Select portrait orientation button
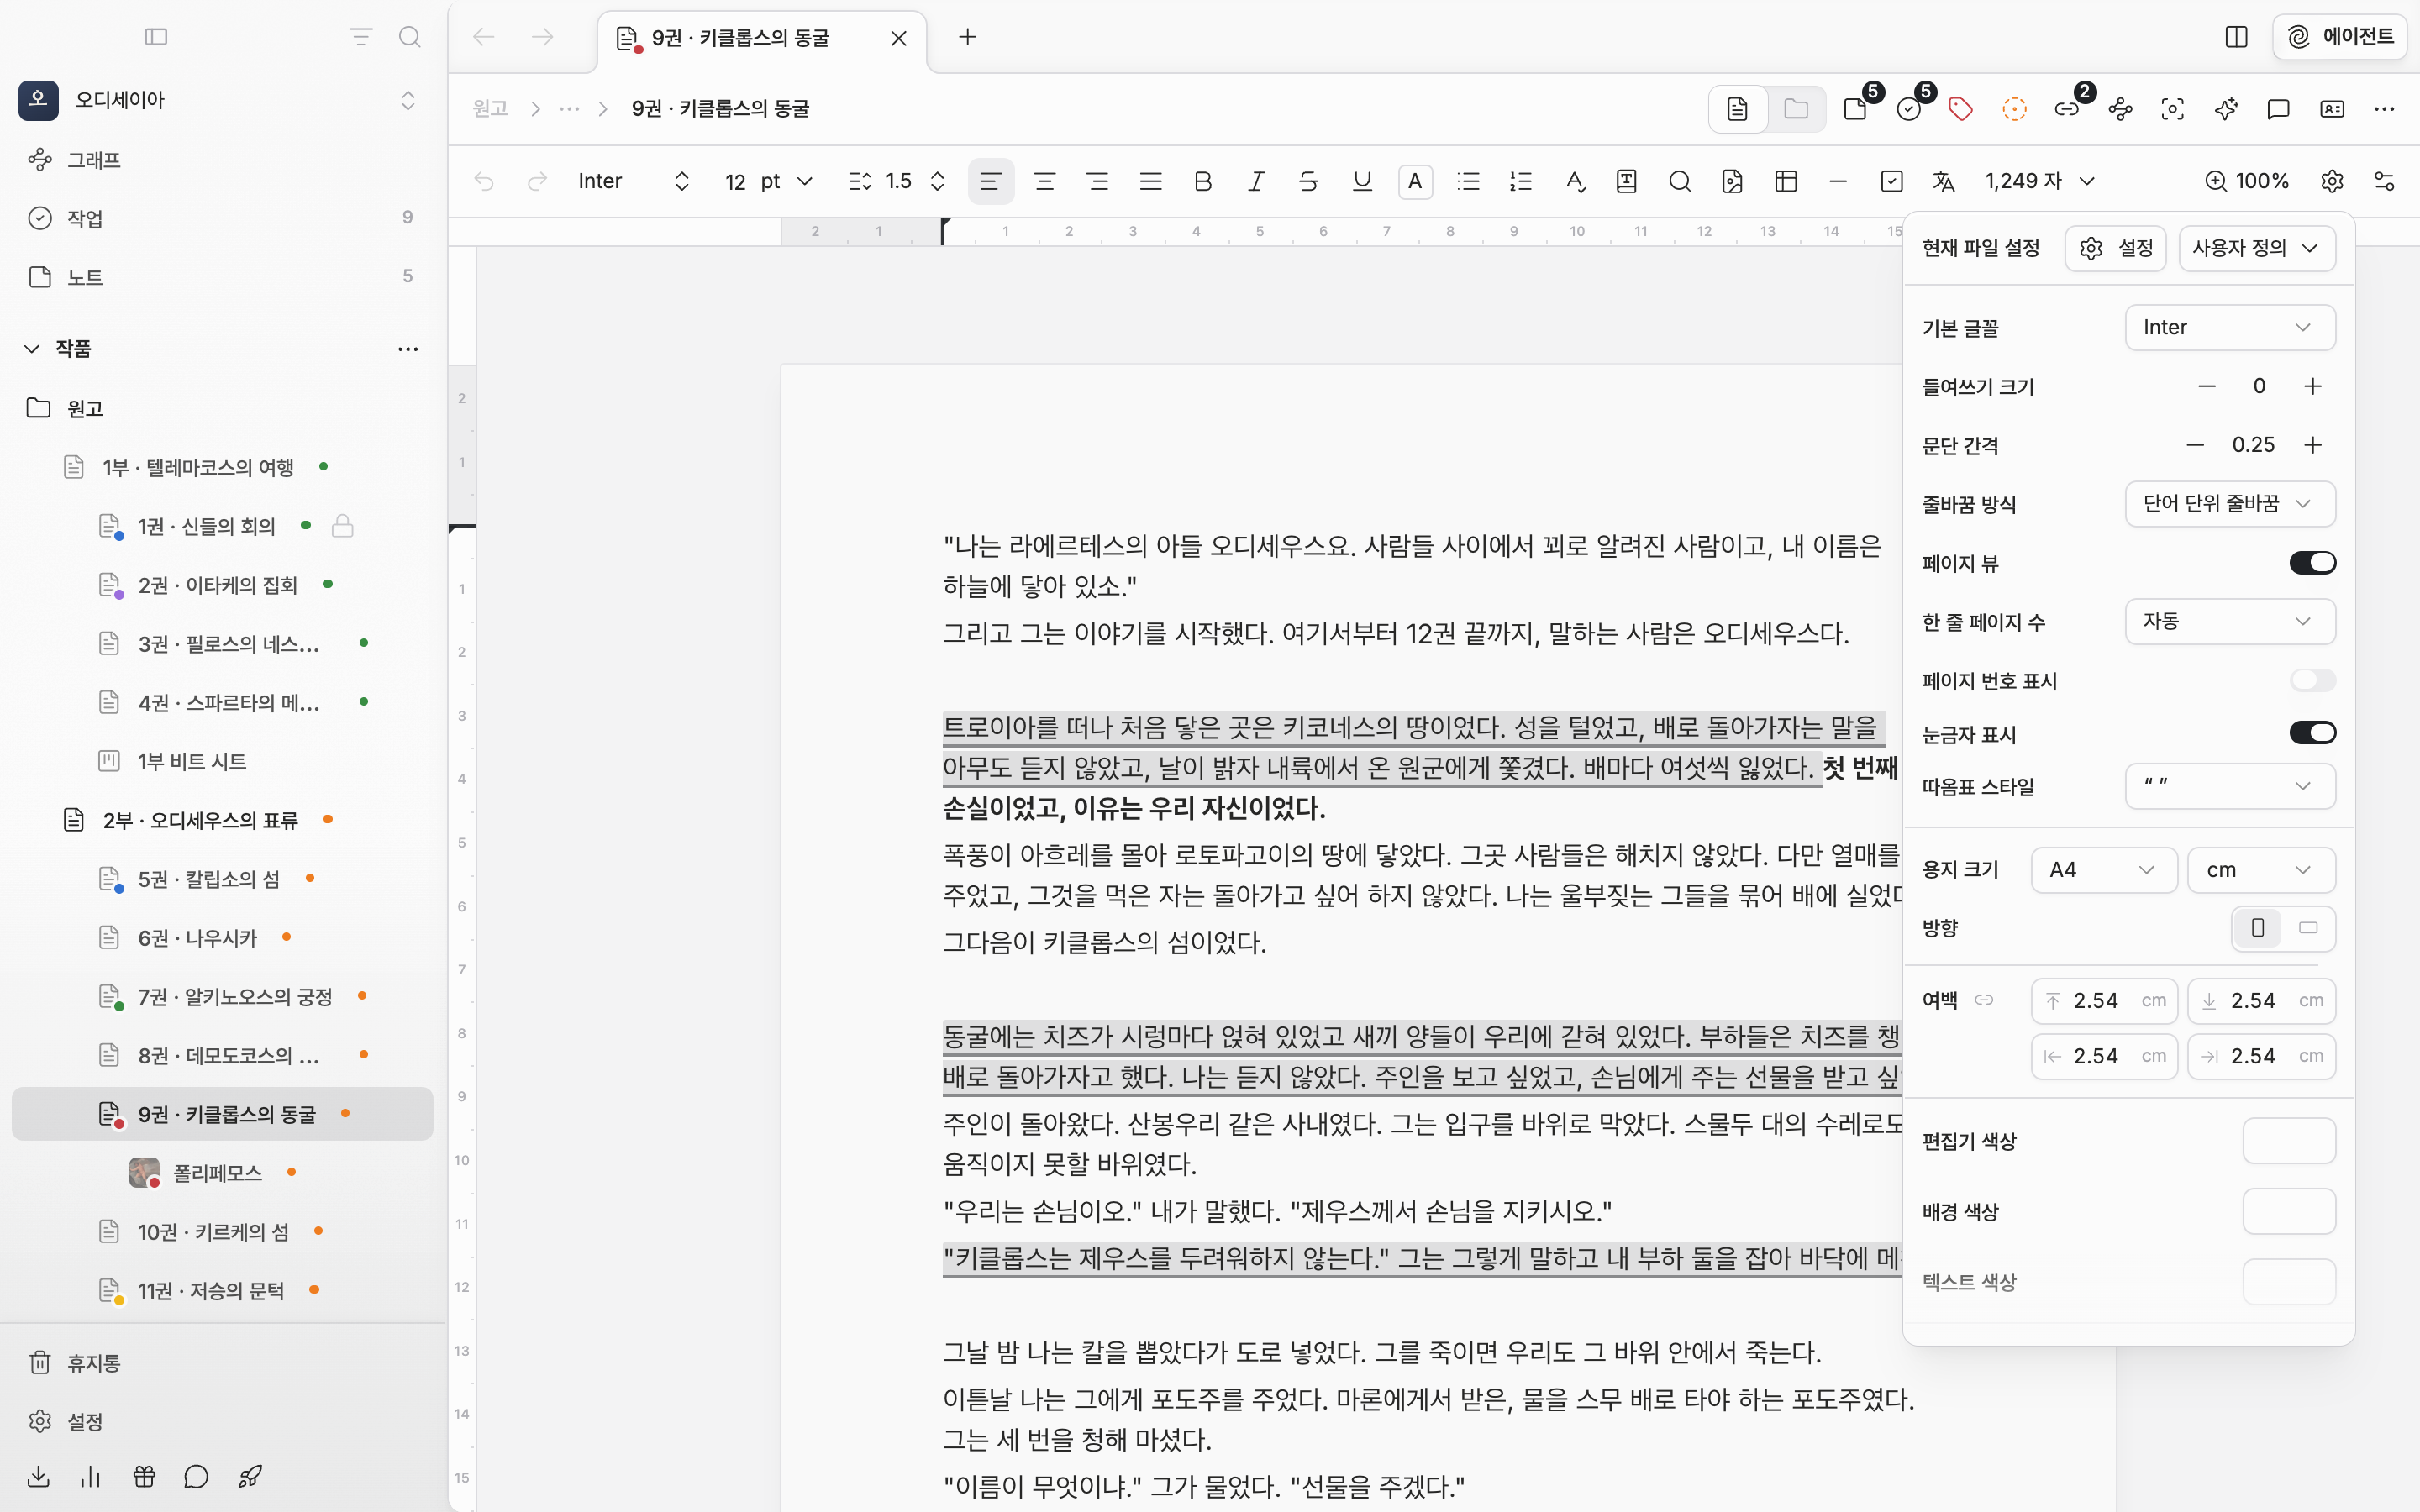This screenshot has width=2420, height=1512. 2258,928
